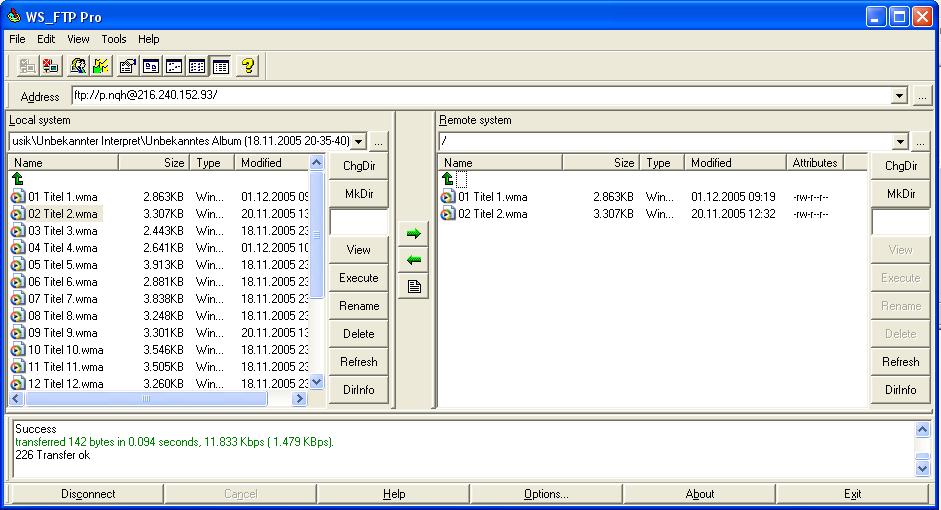Image resolution: width=941 pixels, height=510 pixels.
Task: Switch to list view toolbar button
Action: click(197, 66)
